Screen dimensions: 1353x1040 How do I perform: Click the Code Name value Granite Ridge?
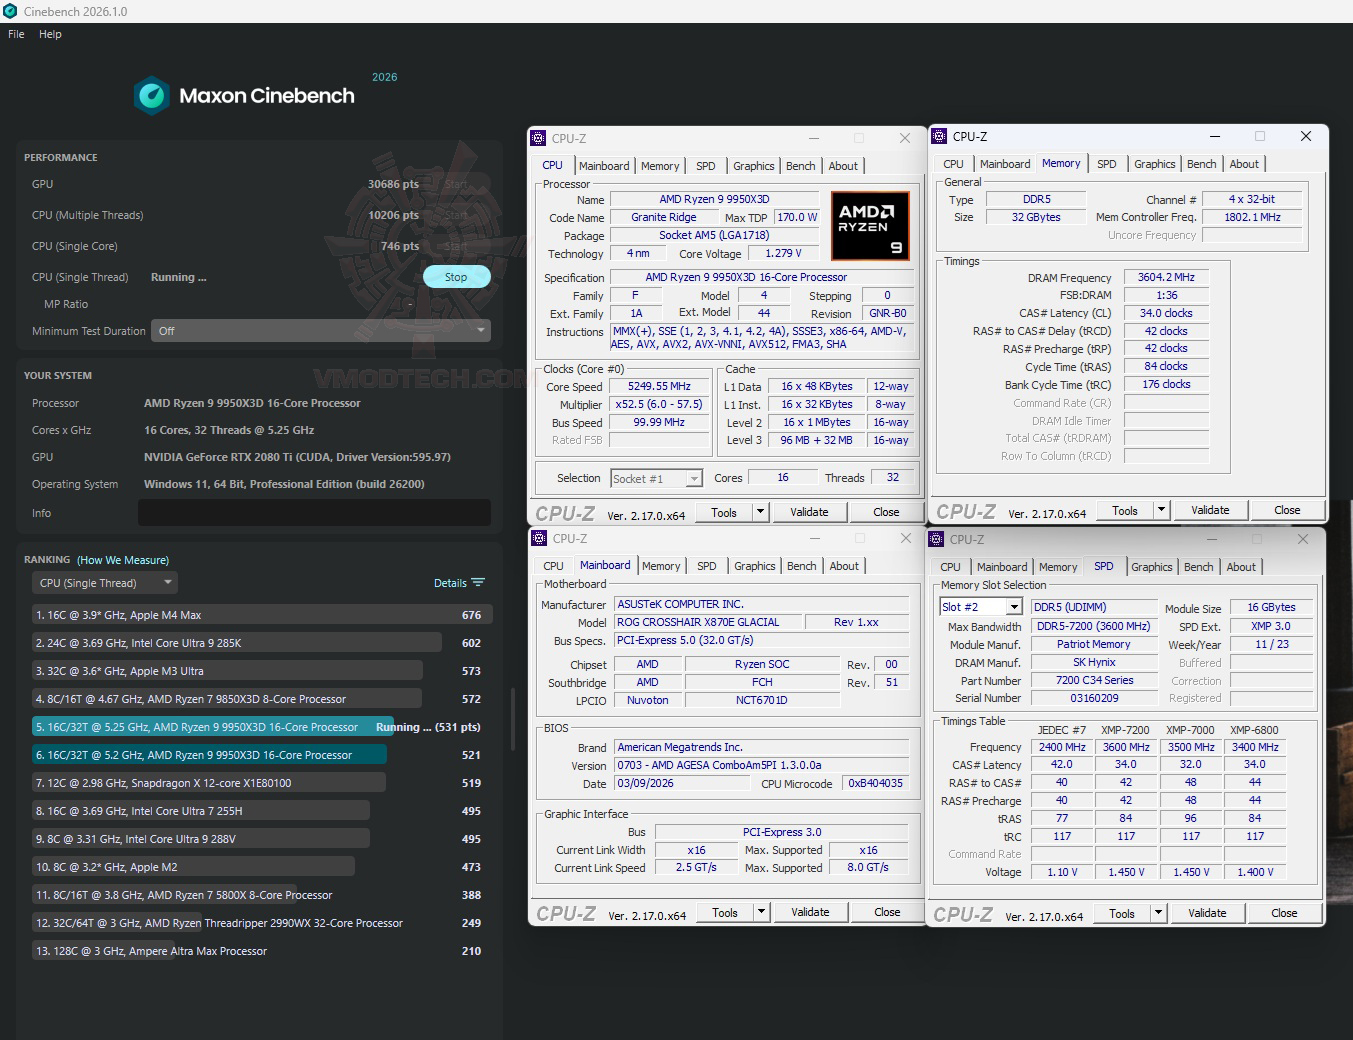coord(664,217)
